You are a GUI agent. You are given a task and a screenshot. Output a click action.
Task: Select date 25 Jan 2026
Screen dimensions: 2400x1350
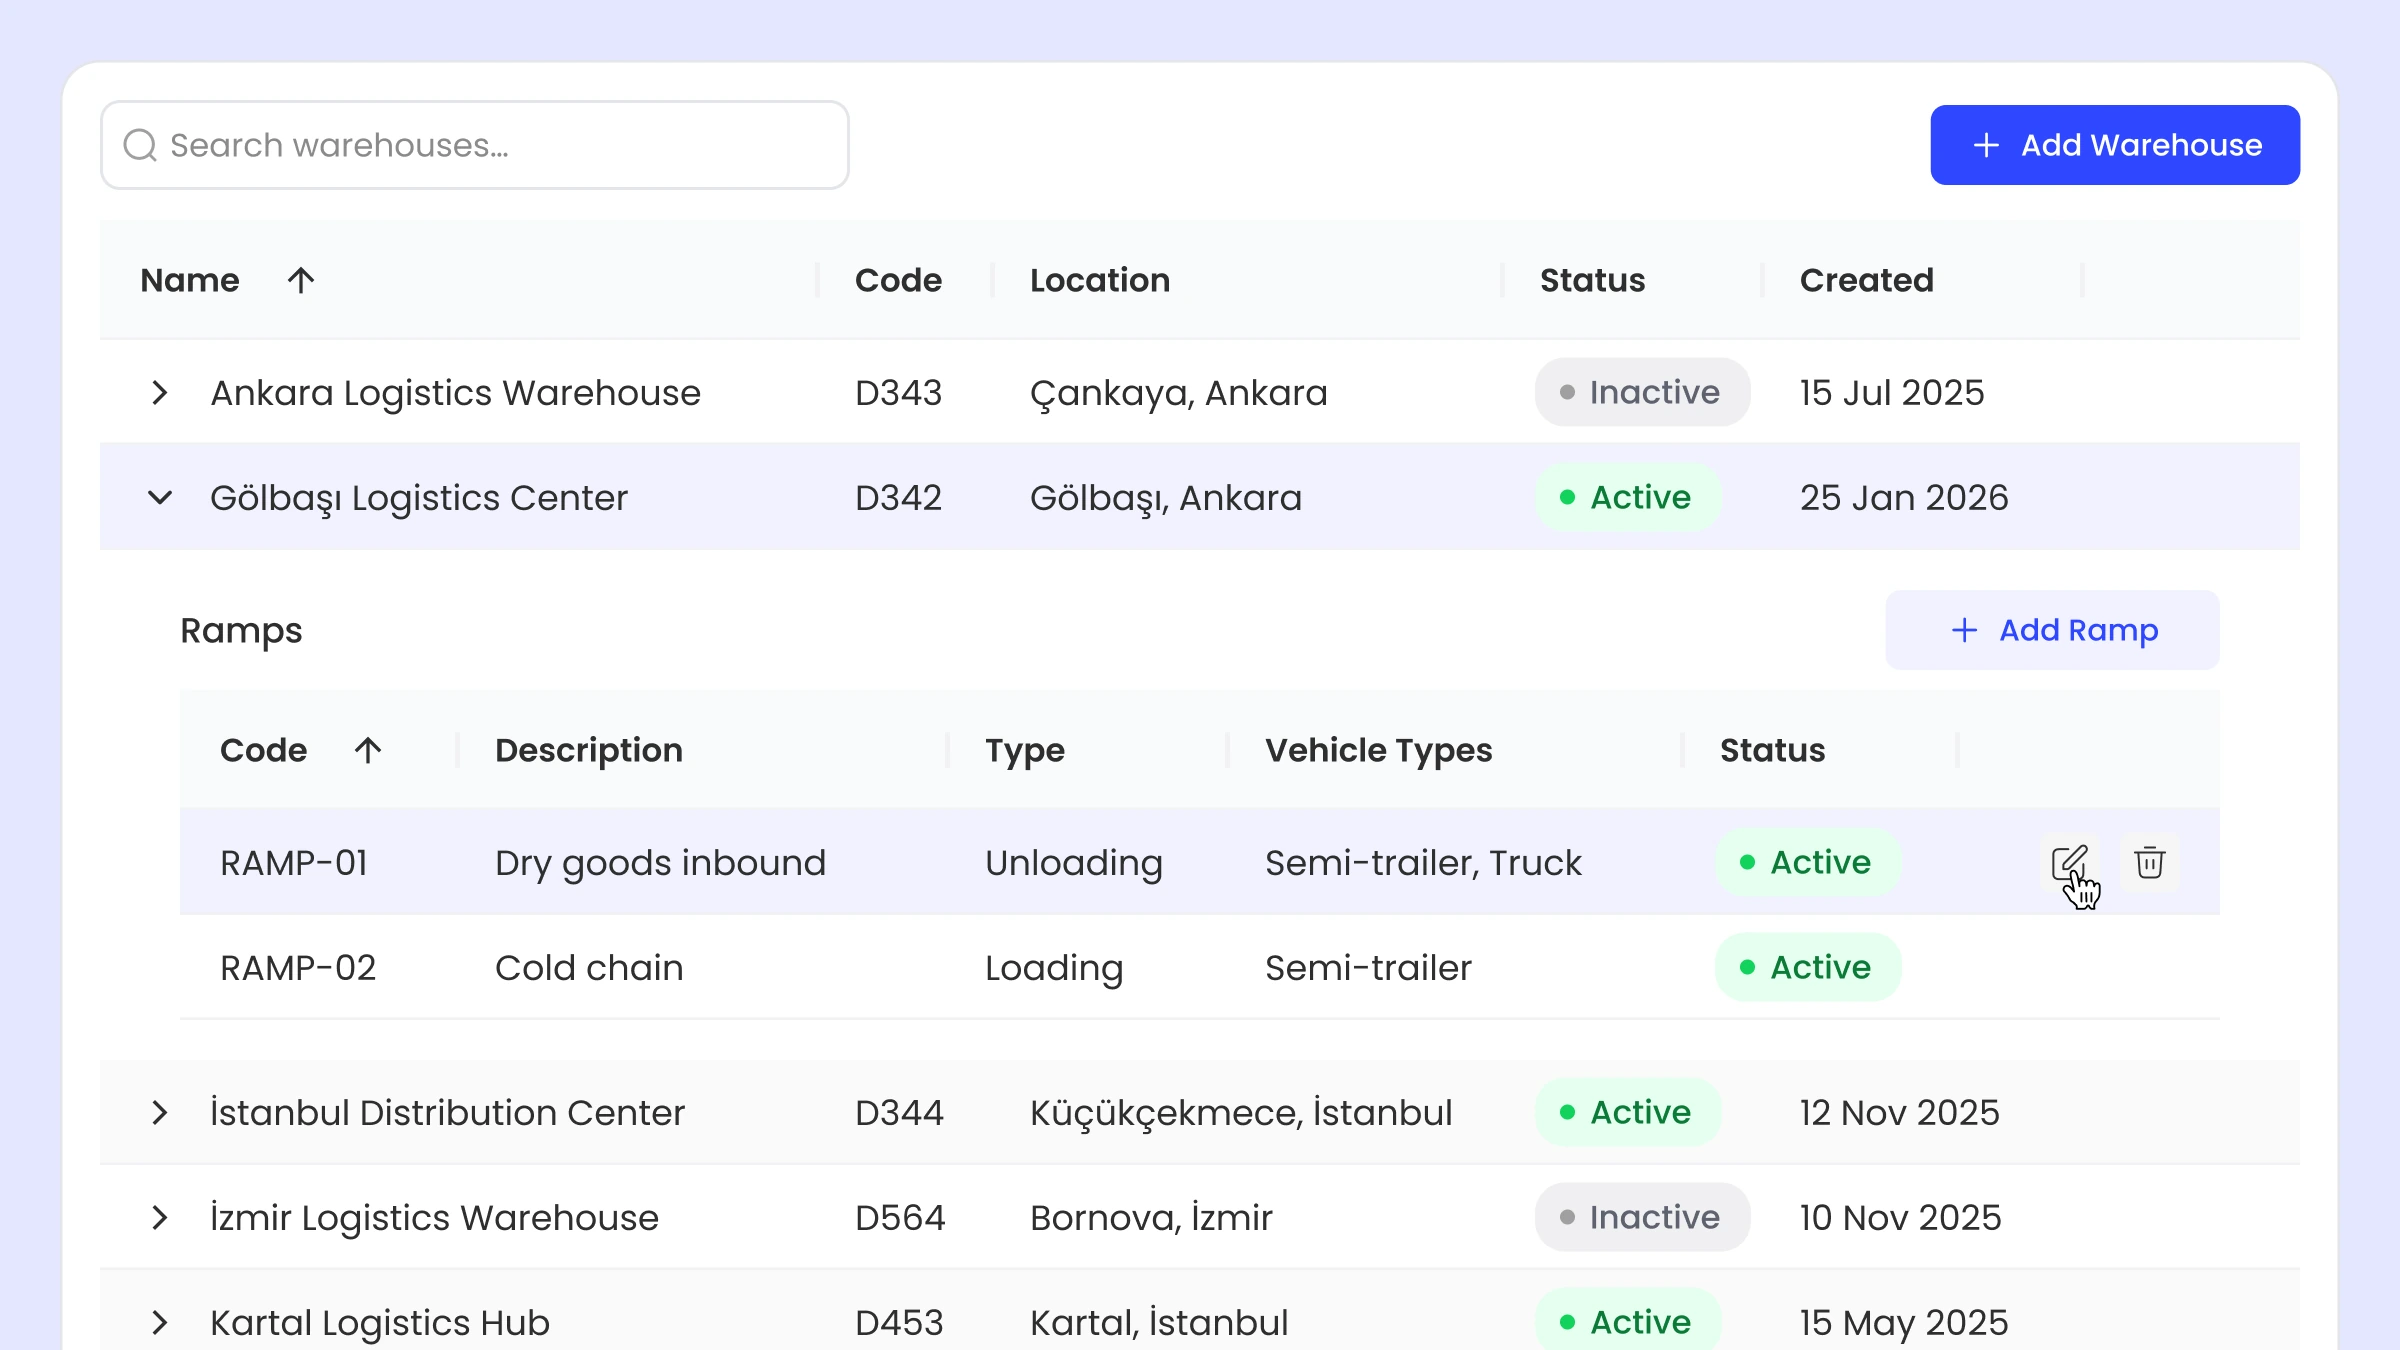click(1904, 498)
